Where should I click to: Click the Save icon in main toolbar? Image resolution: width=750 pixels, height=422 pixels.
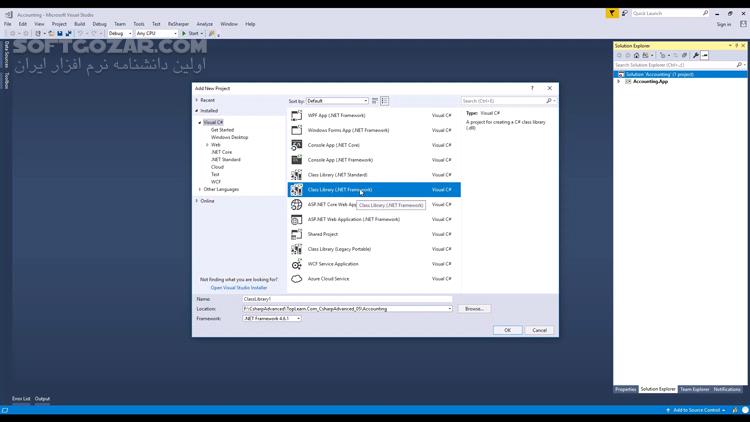click(x=60, y=33)
